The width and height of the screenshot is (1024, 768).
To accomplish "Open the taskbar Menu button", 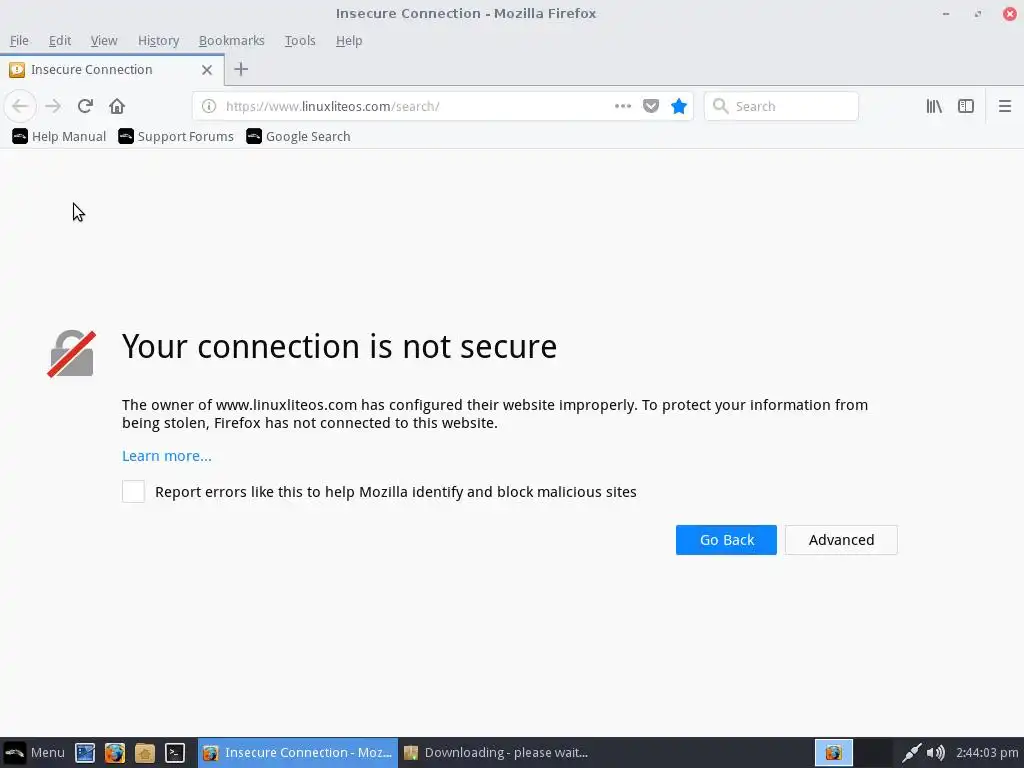I will pos(34,752).
